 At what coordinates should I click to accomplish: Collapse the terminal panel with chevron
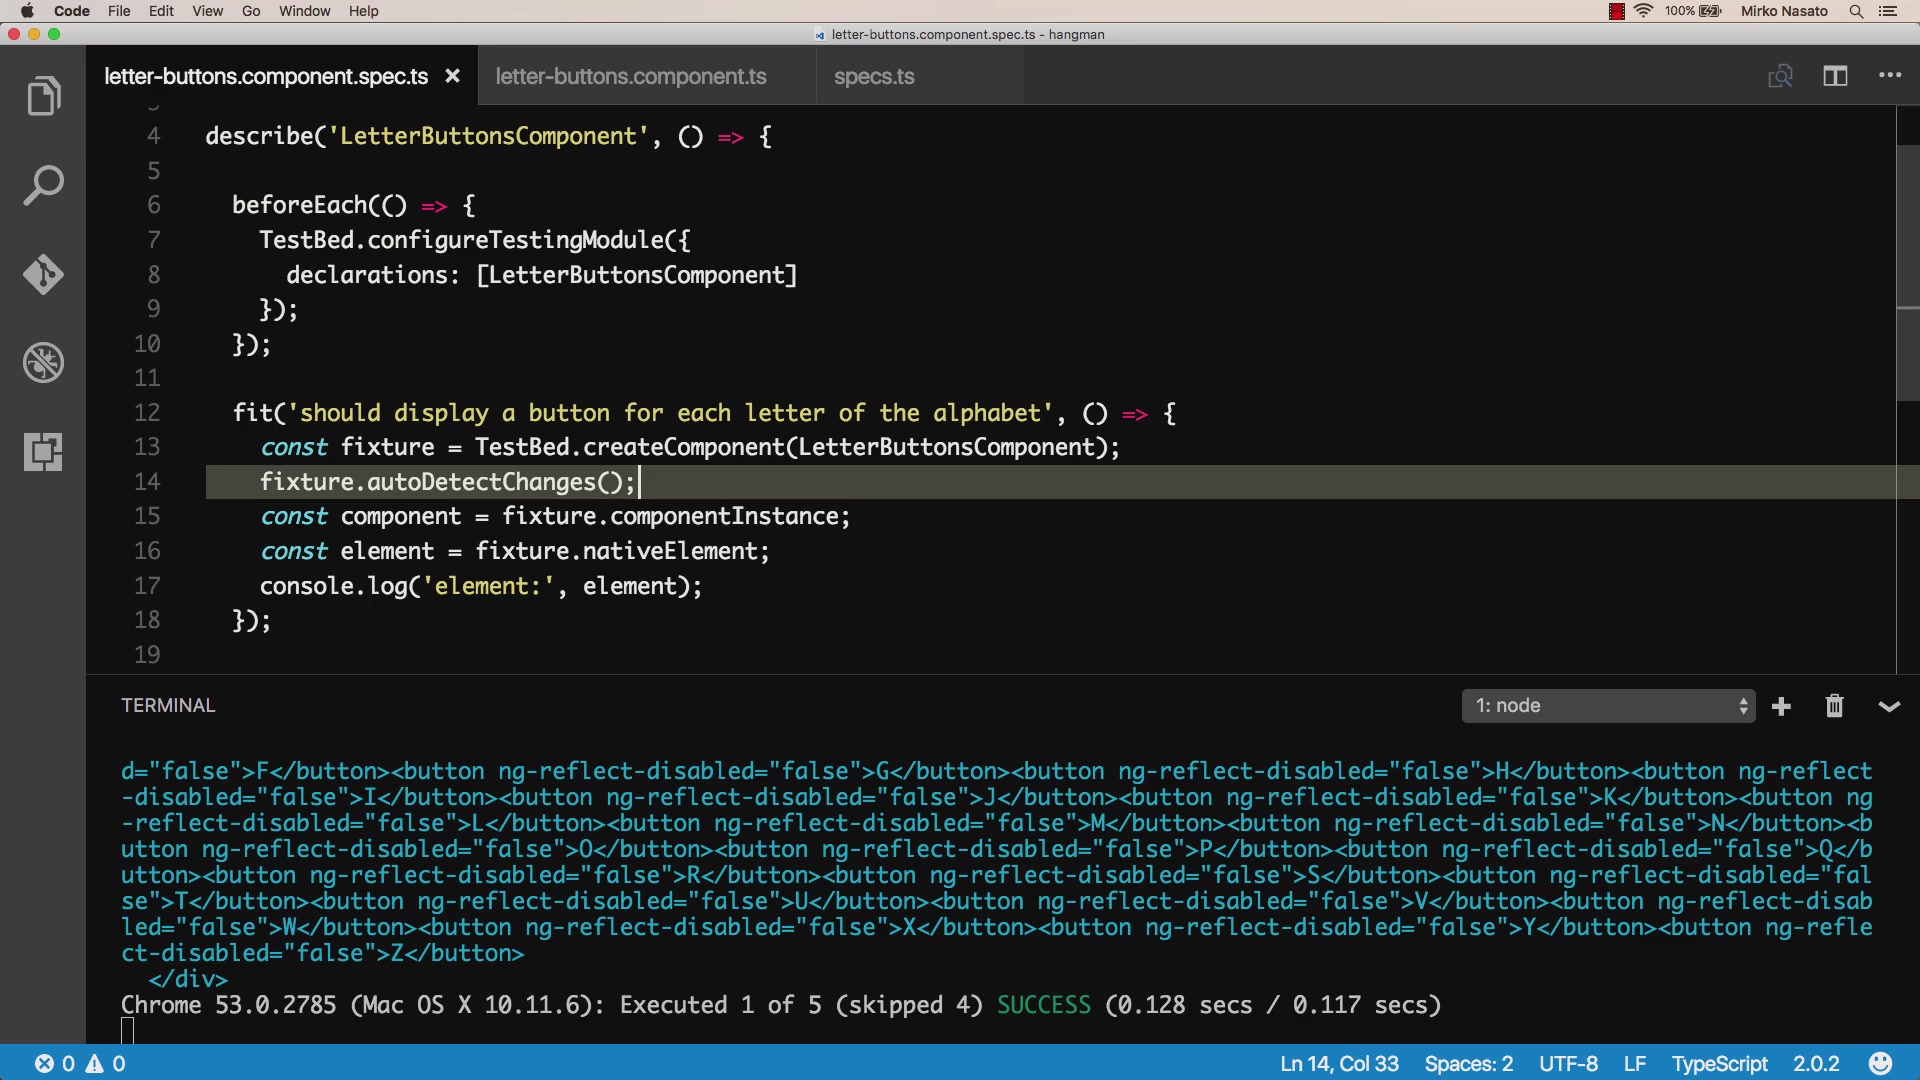(1889, 706)
